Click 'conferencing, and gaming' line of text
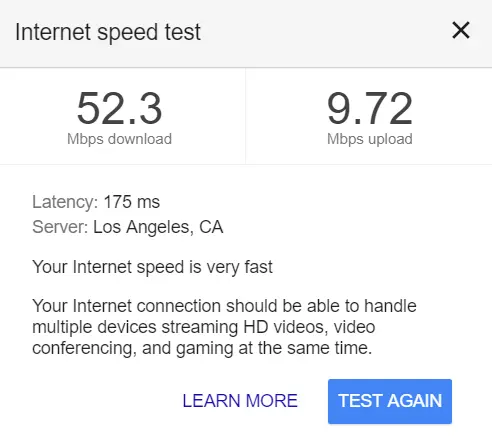 pos(202,348)
